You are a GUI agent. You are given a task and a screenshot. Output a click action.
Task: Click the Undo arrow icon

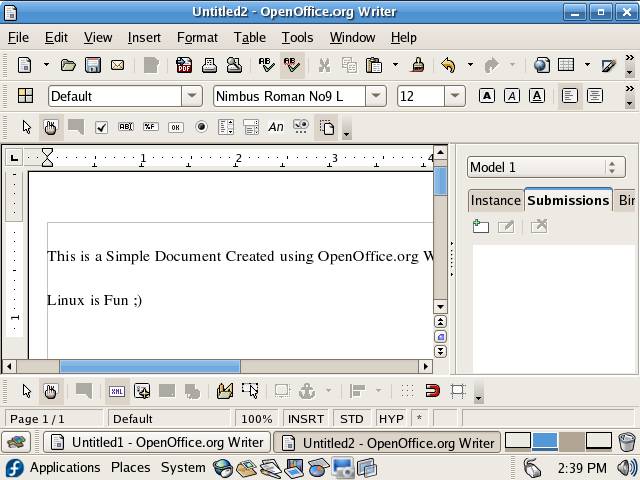pyautogui.click(x=447, y=66)
